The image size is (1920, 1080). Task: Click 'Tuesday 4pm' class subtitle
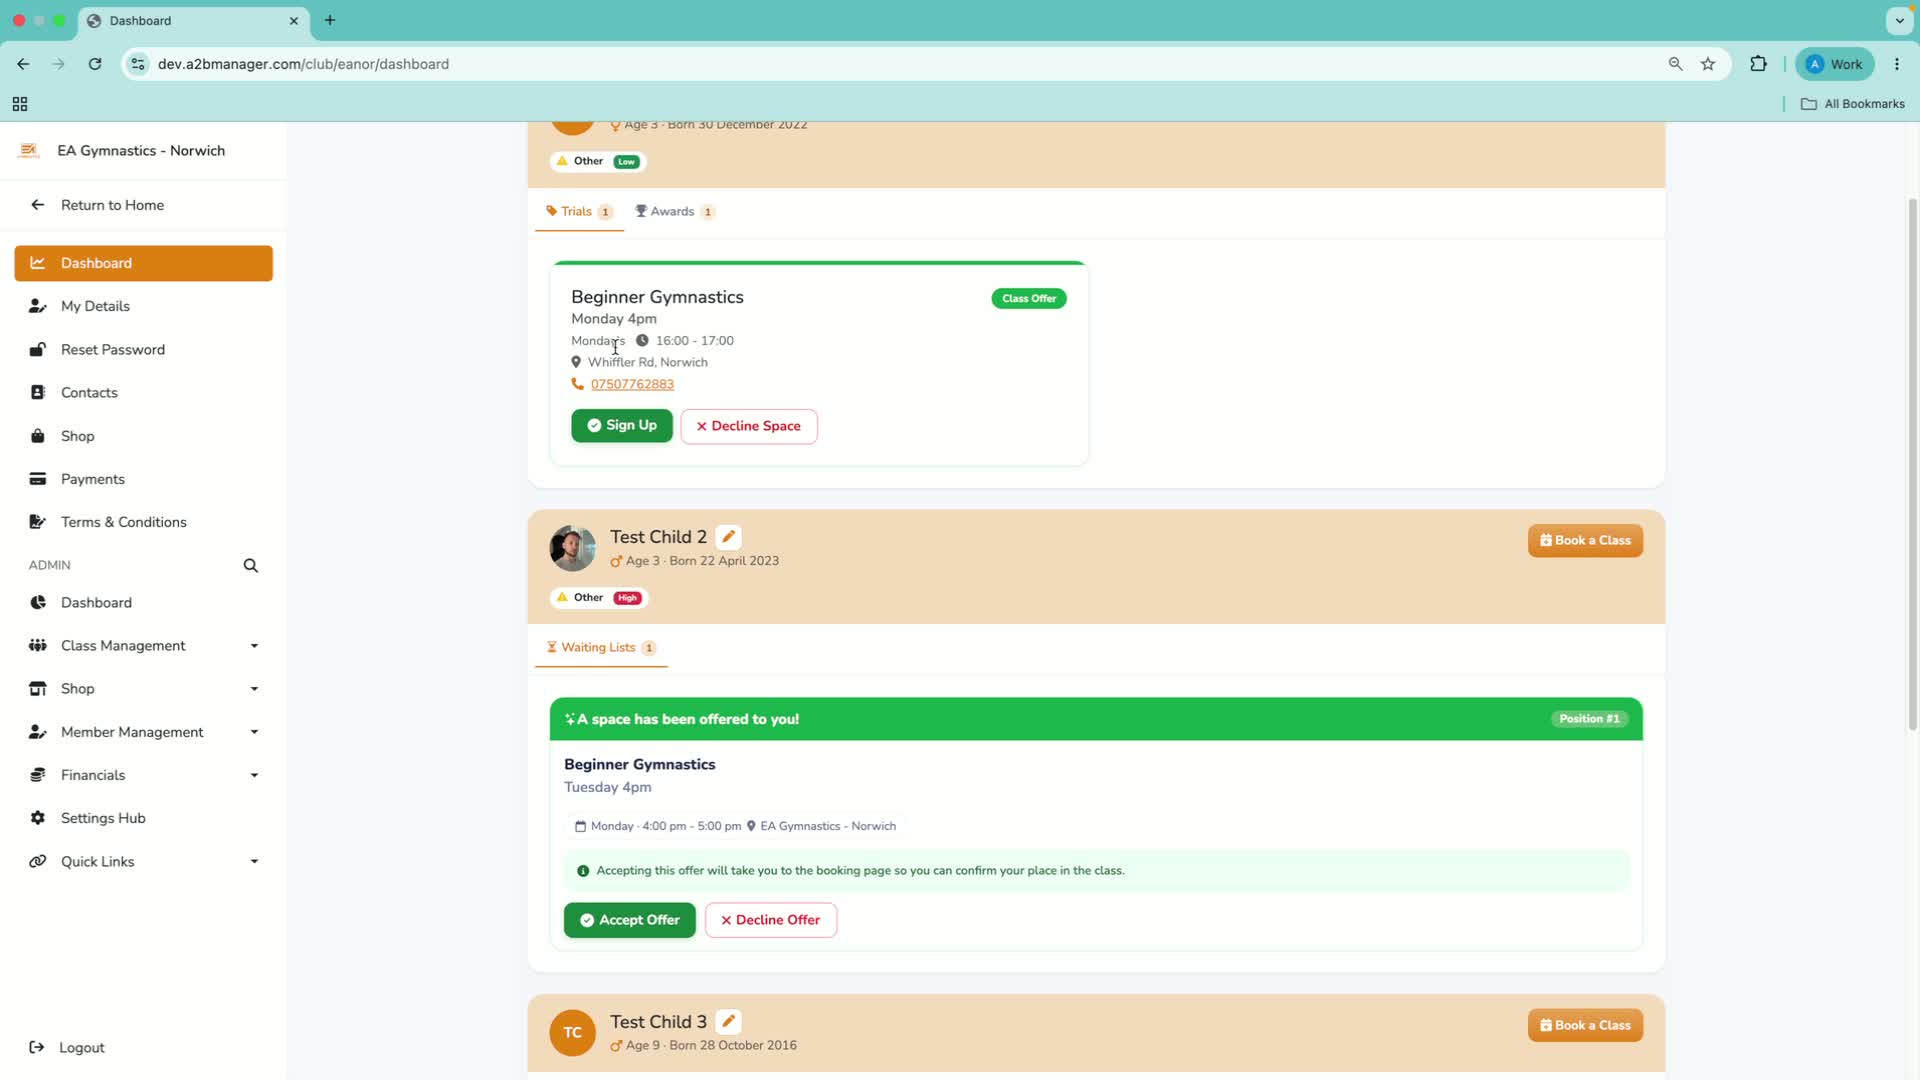608,788
